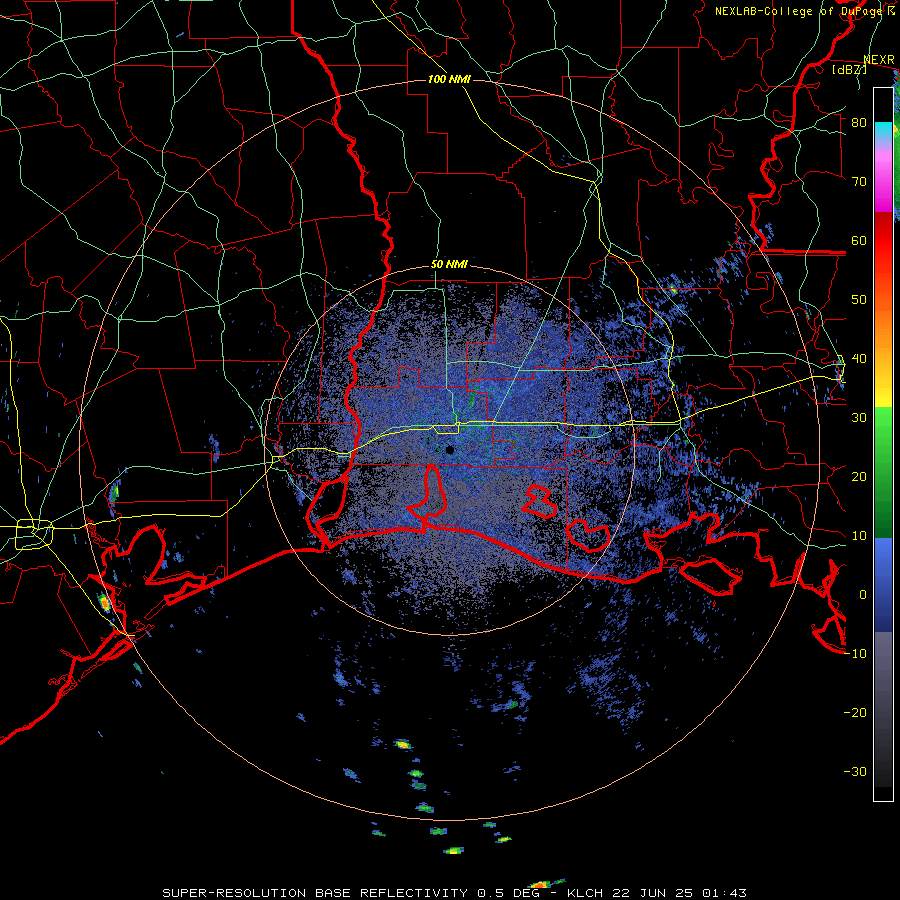Click the SUPER-RESOLUTION BASE REFLECTIVITY caption text
Viewport: 900px width, 900px height.
(315, 893)
